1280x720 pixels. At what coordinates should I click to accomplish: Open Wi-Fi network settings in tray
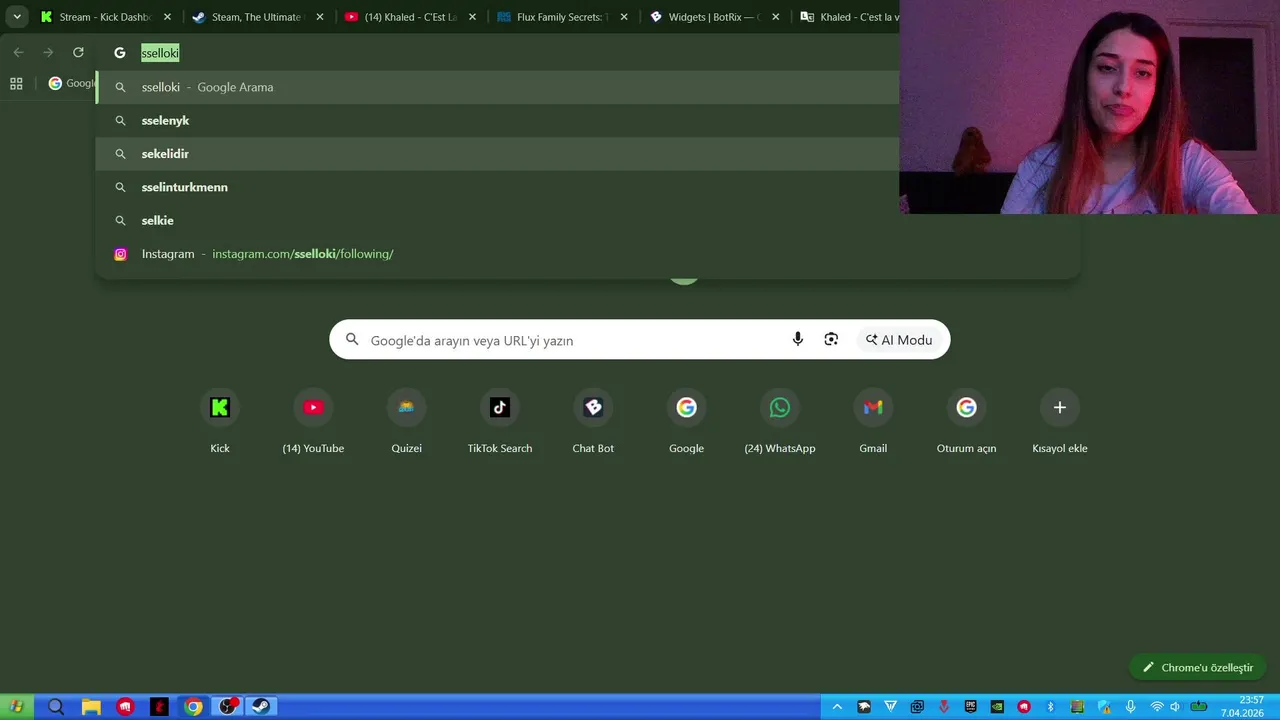pos(1157,707)
